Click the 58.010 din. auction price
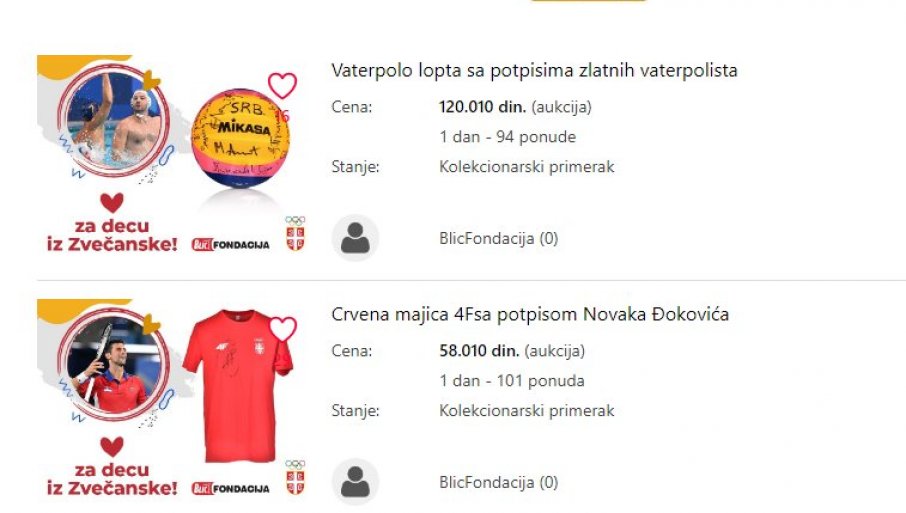This screenshot has width=906, height=513. pos(479,351)
